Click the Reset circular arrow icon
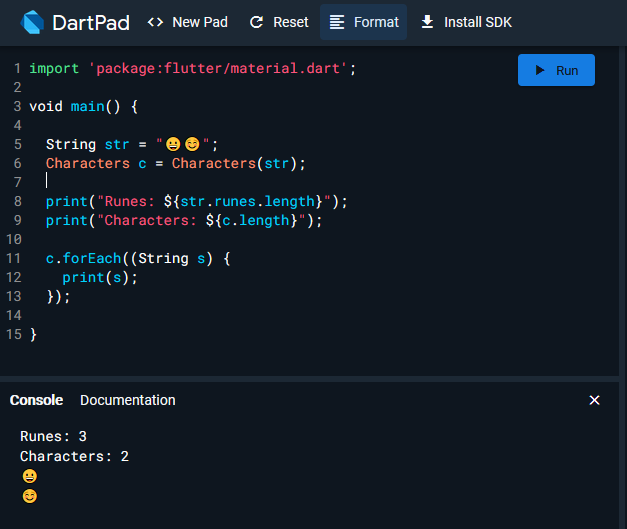Image resolution: width=627 pixels, height=529 pixels. [x=257, y=22]
